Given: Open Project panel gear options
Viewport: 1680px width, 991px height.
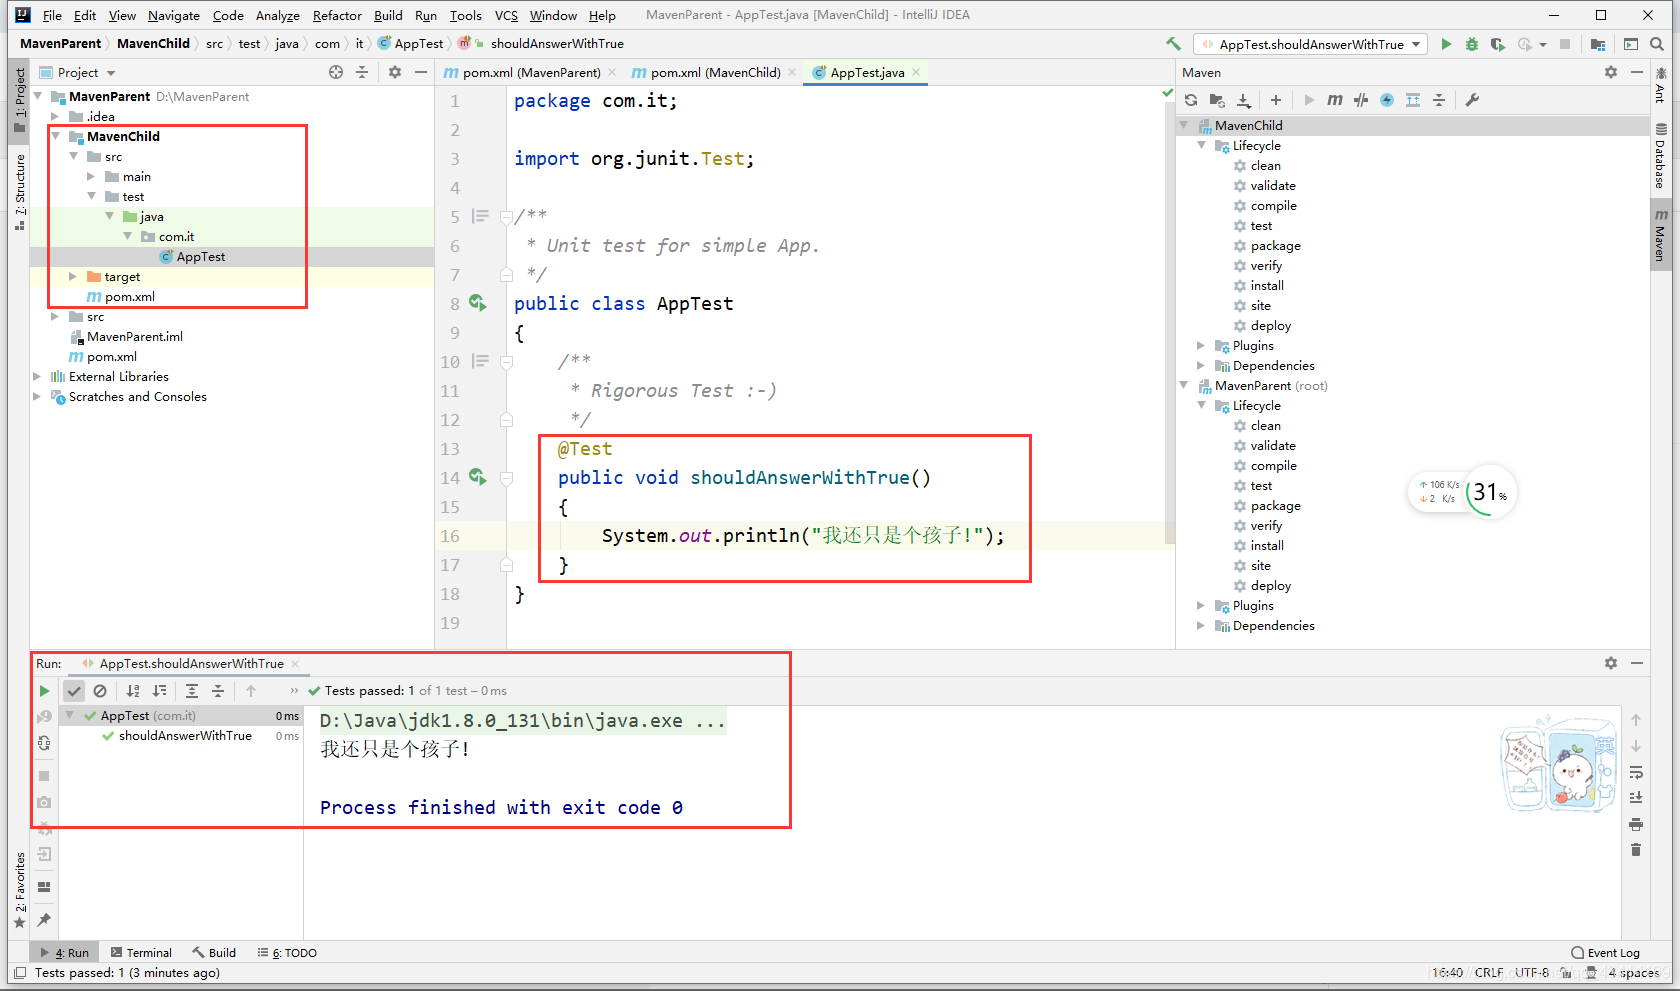Looking at the screenshot, I should tap(395, 72).
